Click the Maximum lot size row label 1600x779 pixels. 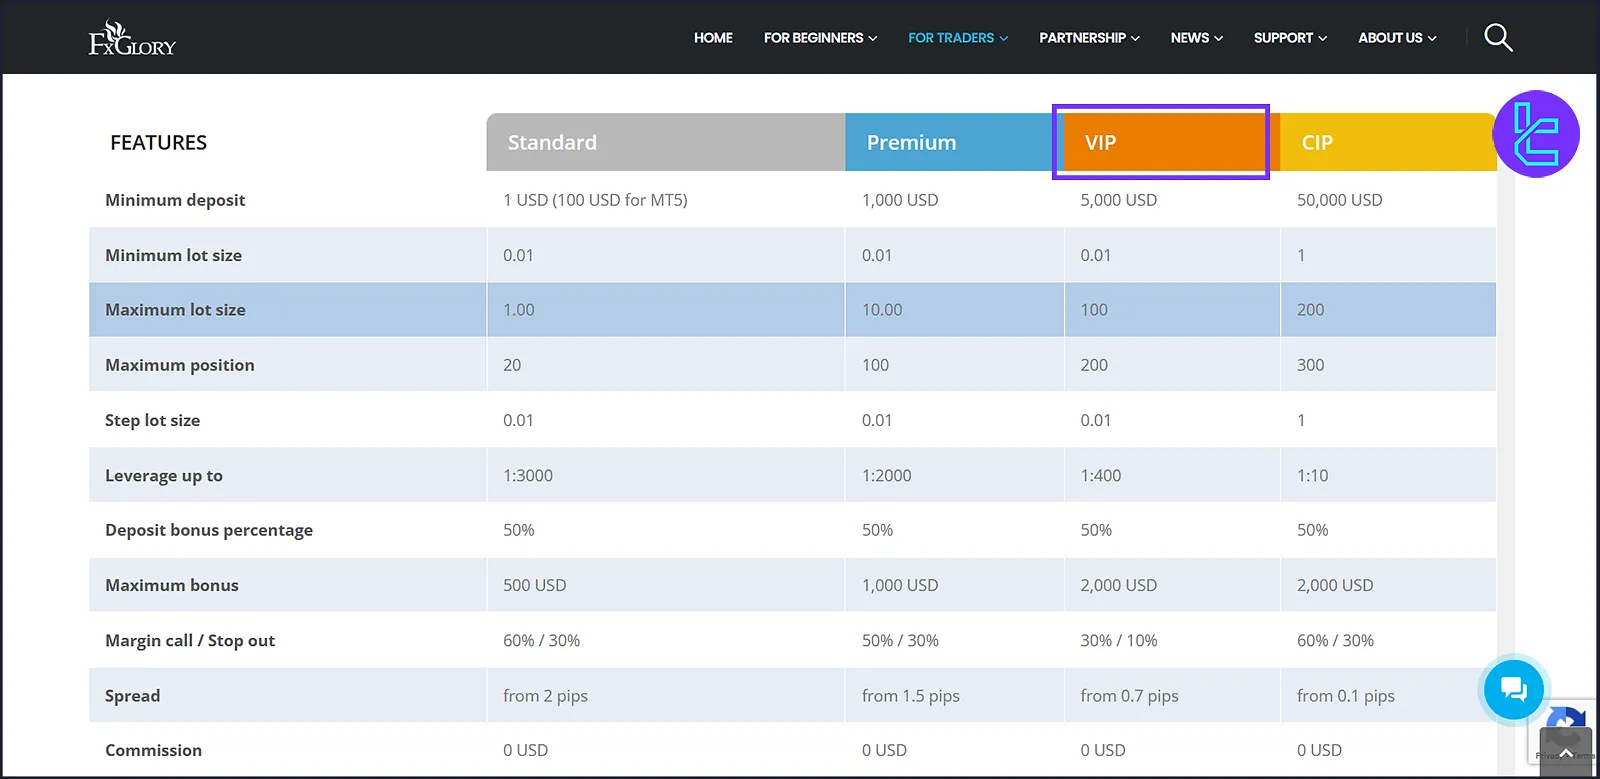pos(175,310)
